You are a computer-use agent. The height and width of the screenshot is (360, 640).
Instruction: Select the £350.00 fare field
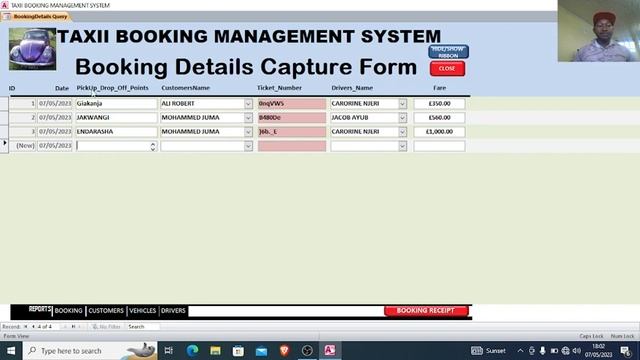[x=439, y=104]
